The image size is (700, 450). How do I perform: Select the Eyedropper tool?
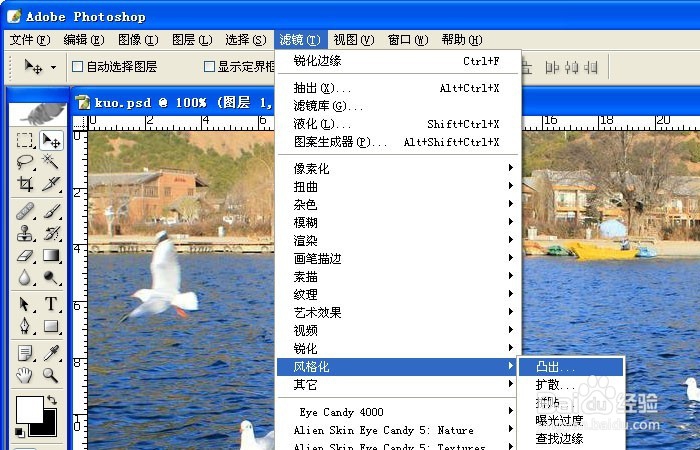pos(51,353)
